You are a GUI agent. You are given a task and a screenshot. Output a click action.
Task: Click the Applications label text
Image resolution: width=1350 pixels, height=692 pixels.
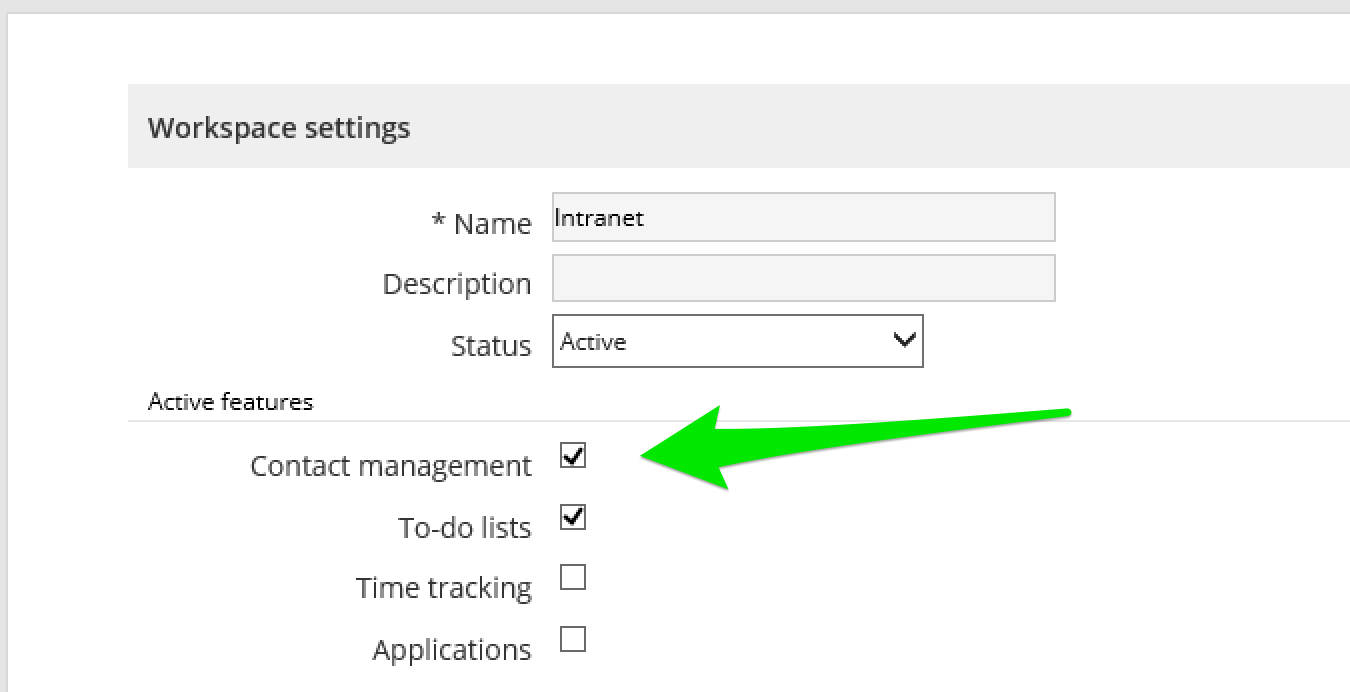click(451, 649)
